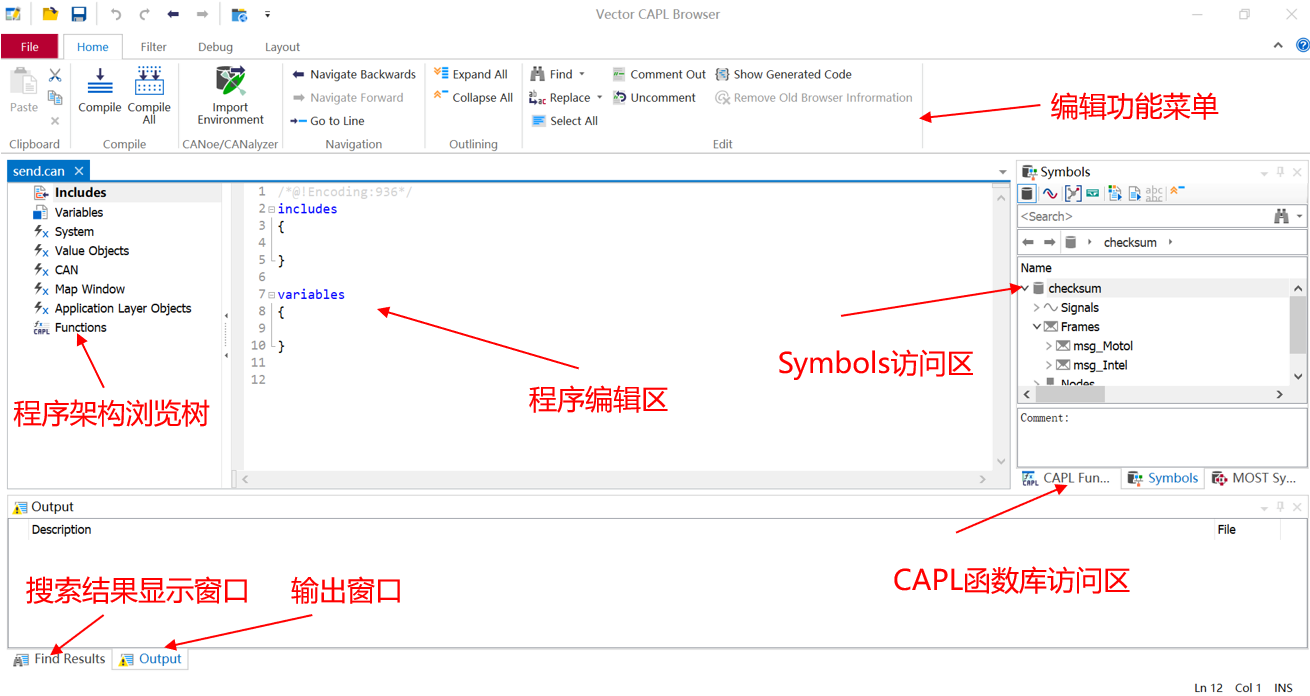Click the database icon in Symbols breadcrumb bar

coord(1071,242)
